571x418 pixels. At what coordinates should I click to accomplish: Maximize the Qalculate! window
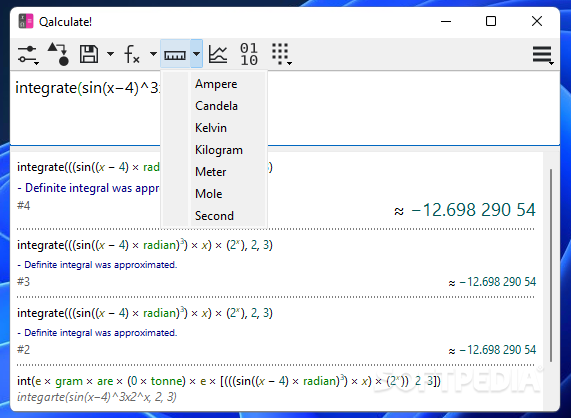click(x=491, y=21)
